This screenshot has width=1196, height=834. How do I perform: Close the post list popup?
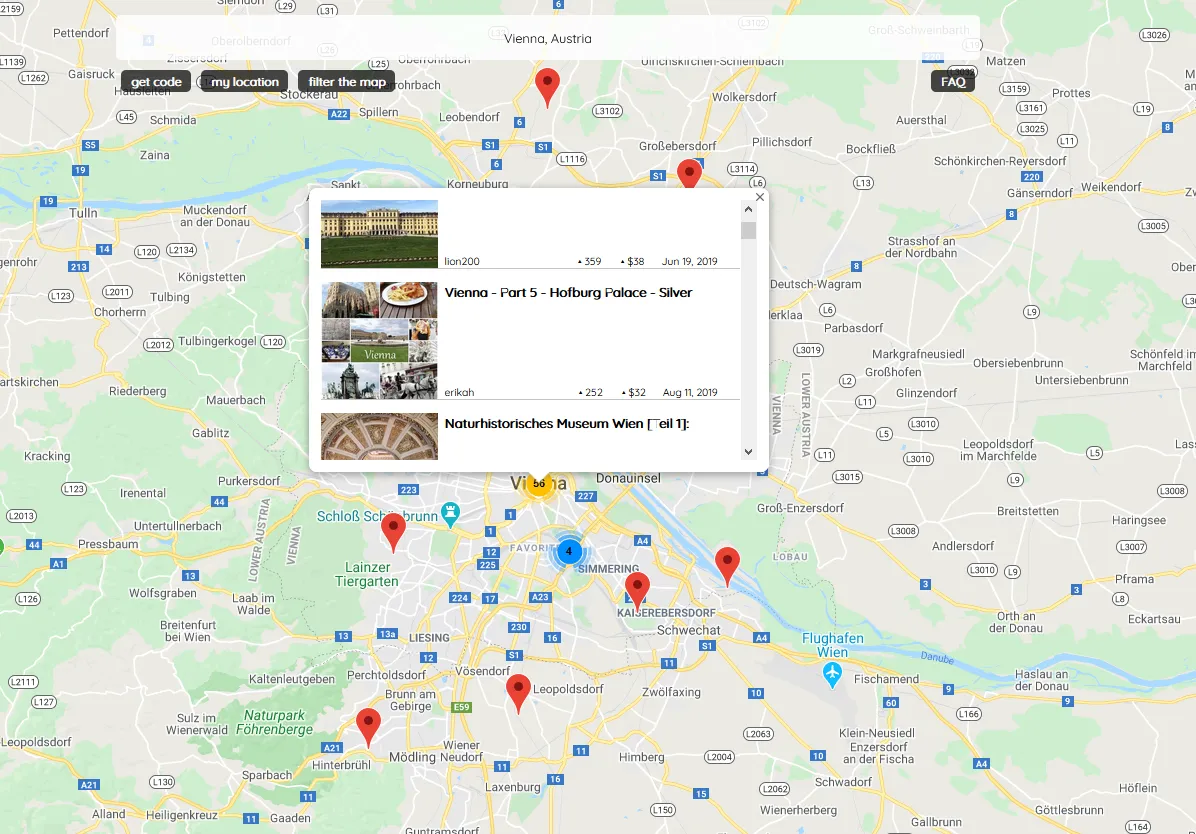[x=760, y=197]
